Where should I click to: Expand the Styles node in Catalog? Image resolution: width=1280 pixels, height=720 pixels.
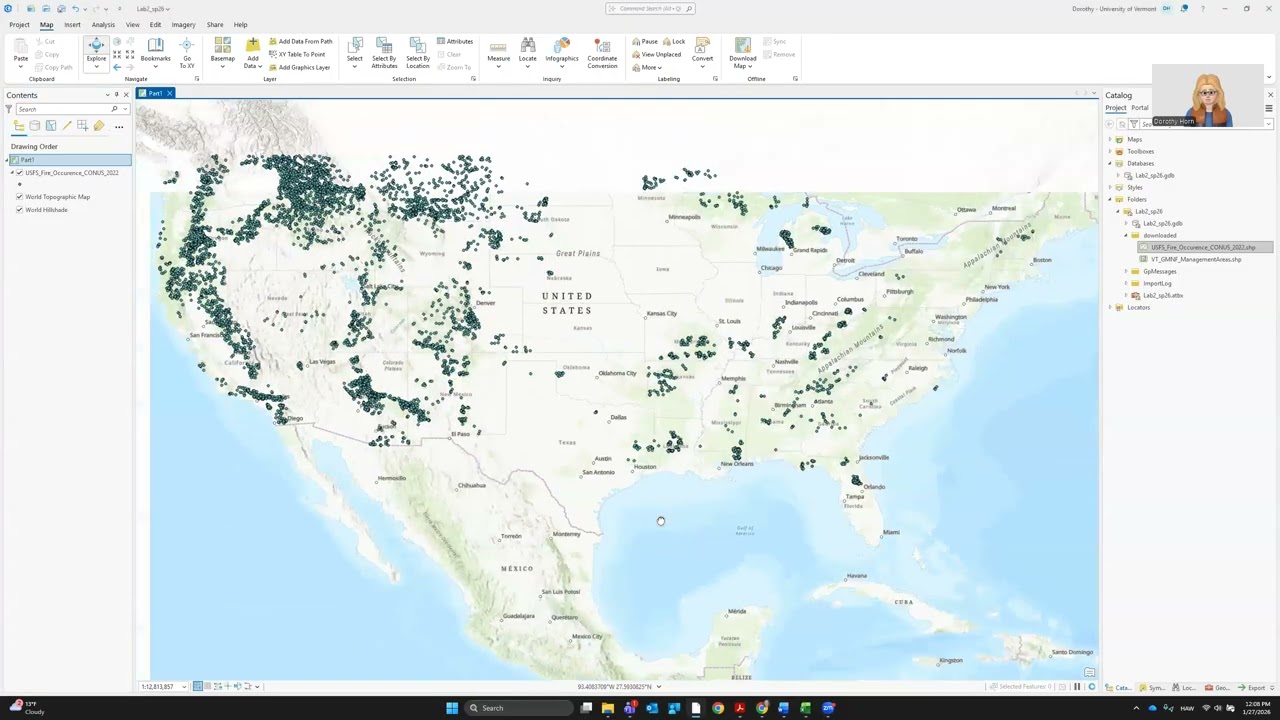[x=1110, y=188]
